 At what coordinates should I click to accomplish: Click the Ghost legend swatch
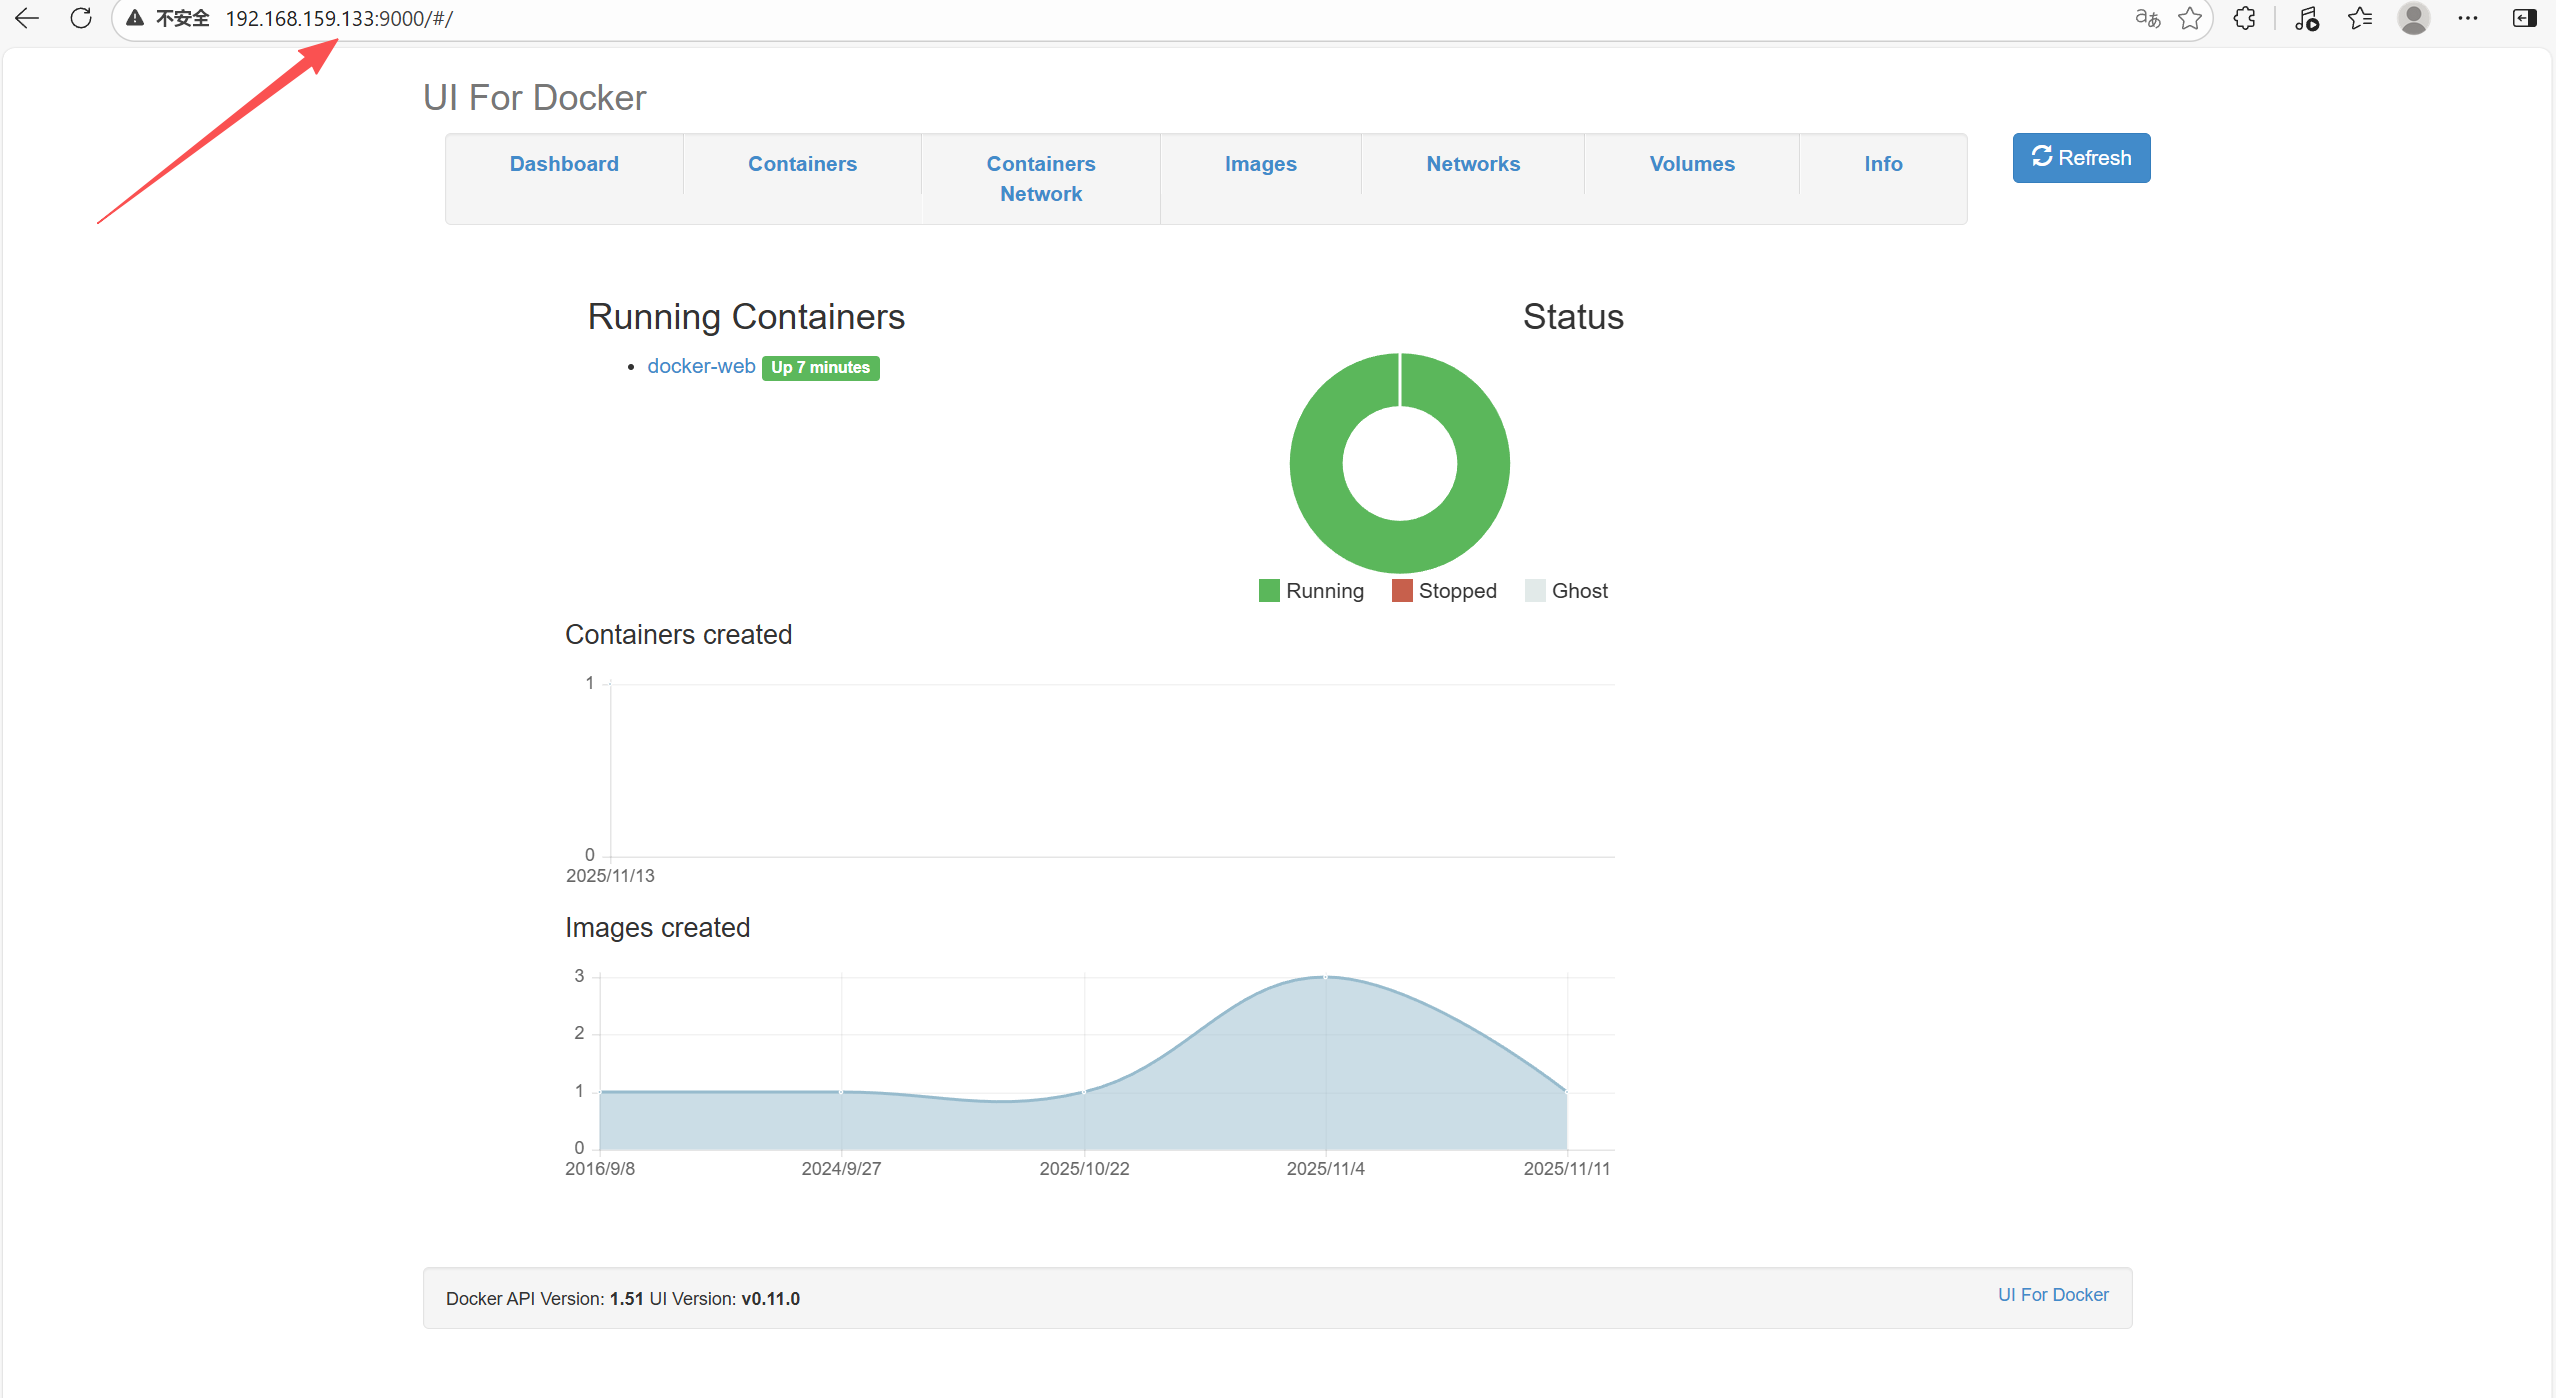tap(1535, 591)
